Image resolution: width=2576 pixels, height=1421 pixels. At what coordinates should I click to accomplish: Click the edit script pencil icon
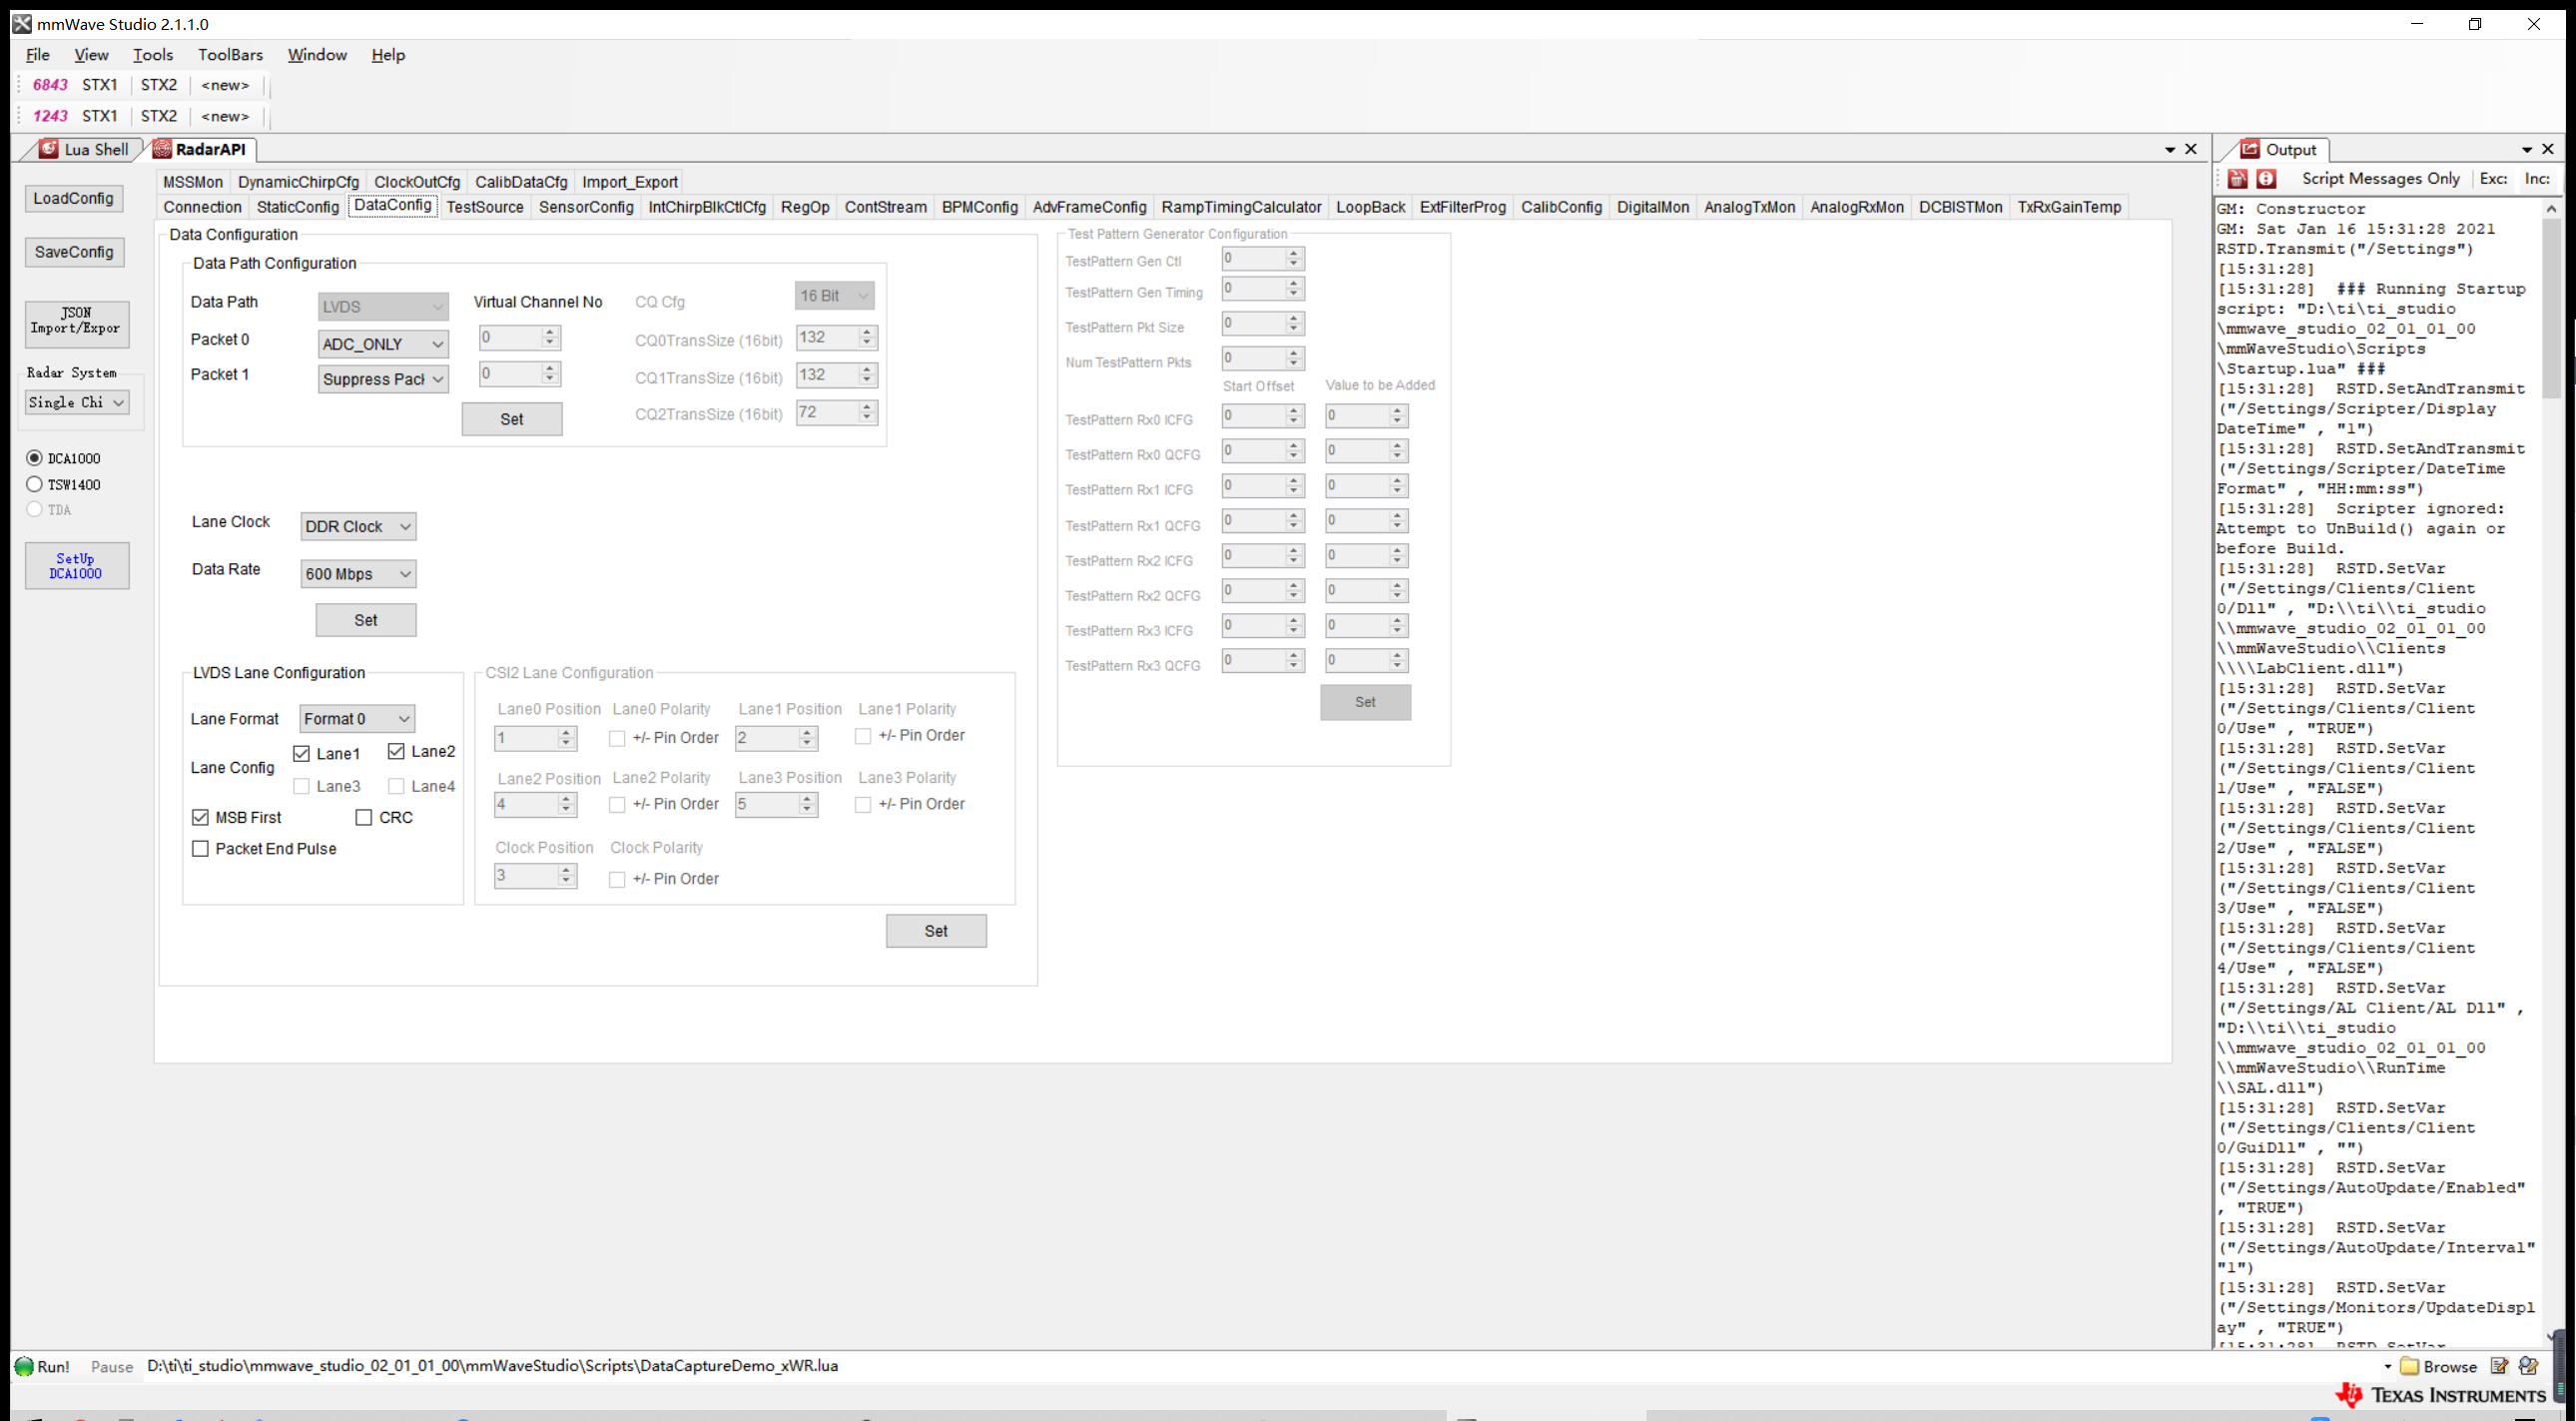pyautogui.click(x=2499, y=1366)
